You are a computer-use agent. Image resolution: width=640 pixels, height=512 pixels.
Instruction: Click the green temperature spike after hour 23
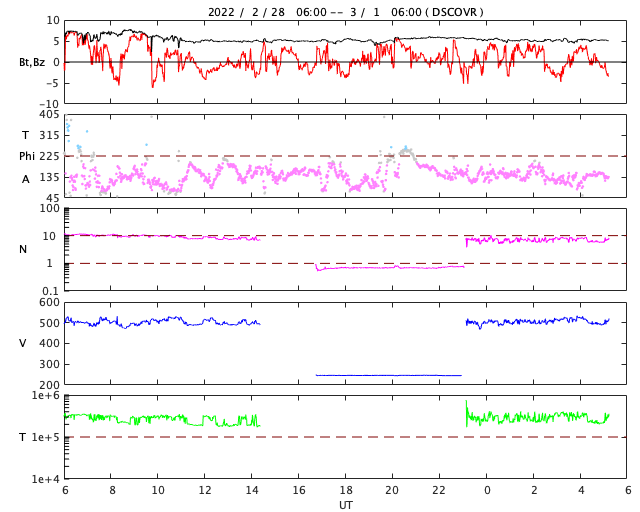tap(467, 413)
